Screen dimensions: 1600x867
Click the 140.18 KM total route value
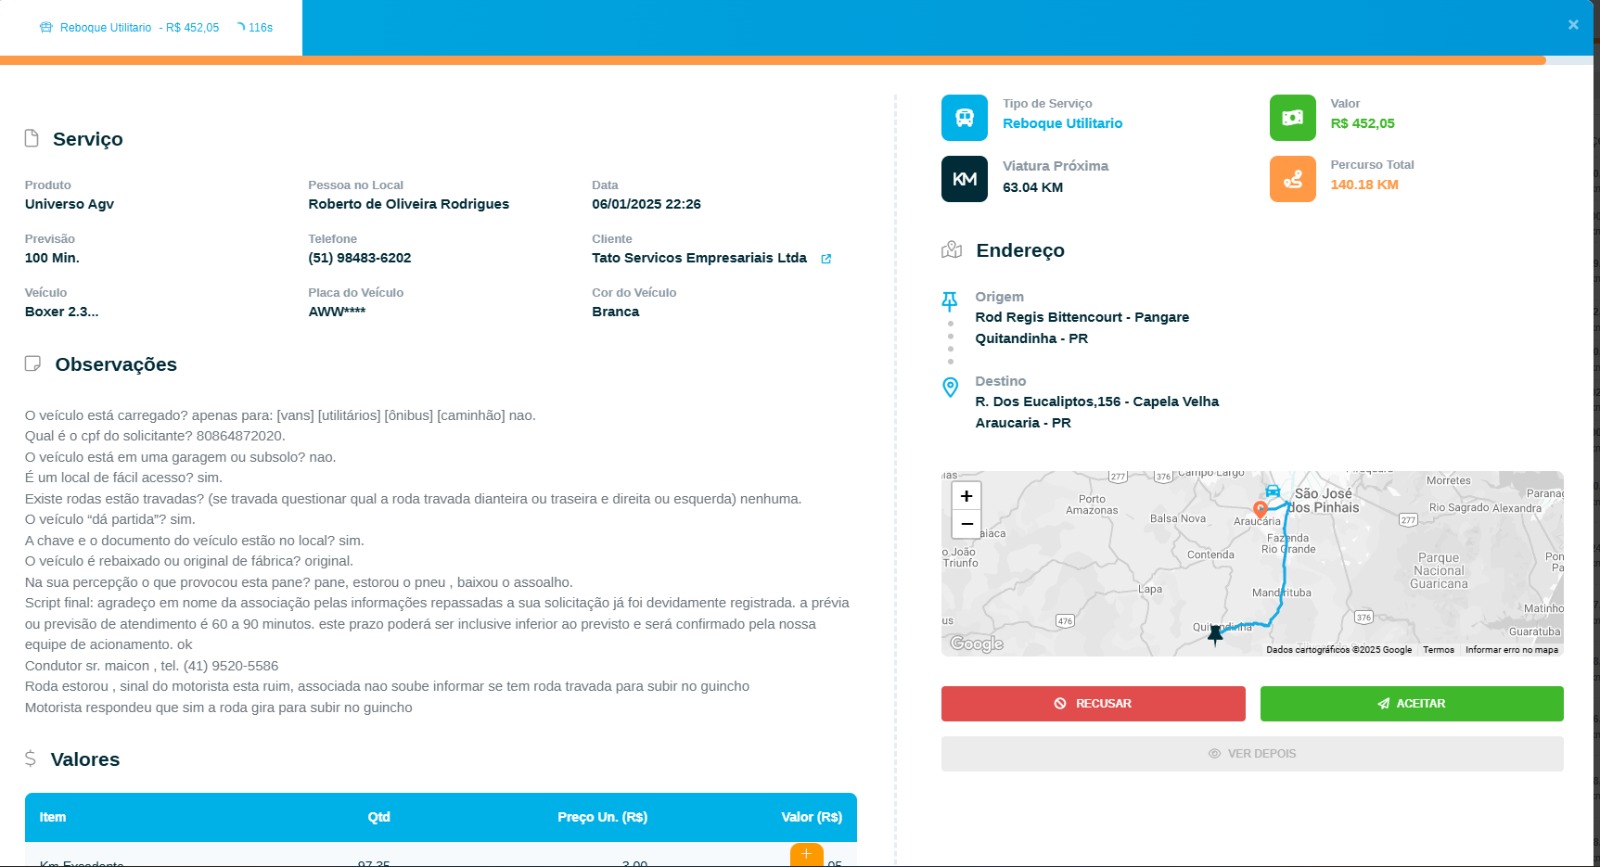pos(1364,185)
